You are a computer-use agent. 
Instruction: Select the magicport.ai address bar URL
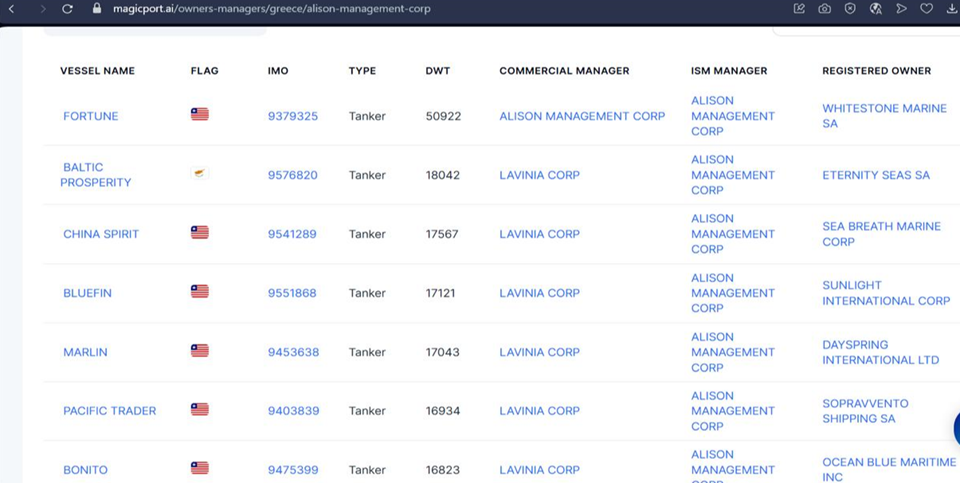(x=271, y=9)
